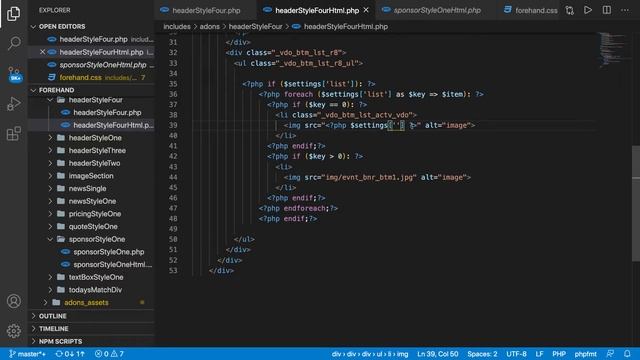Open the editor More Actions ellipsis

pyautogui.click(x=625, y=10)
